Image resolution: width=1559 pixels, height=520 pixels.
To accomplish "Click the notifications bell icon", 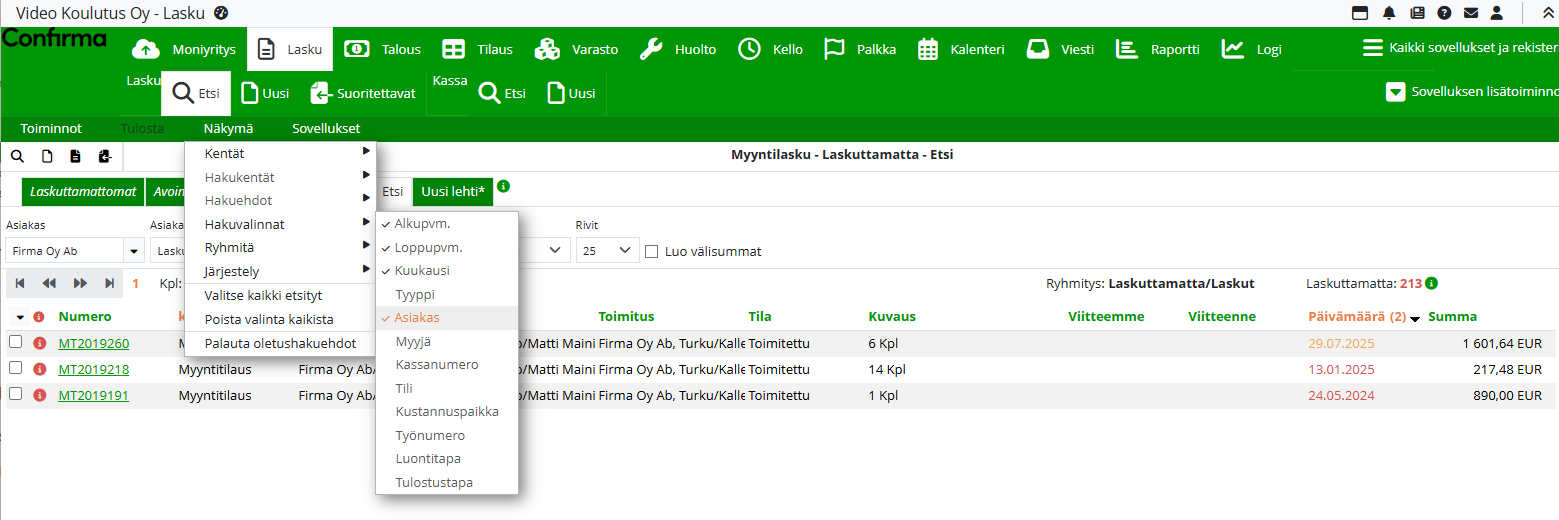I will (1389, 13).
